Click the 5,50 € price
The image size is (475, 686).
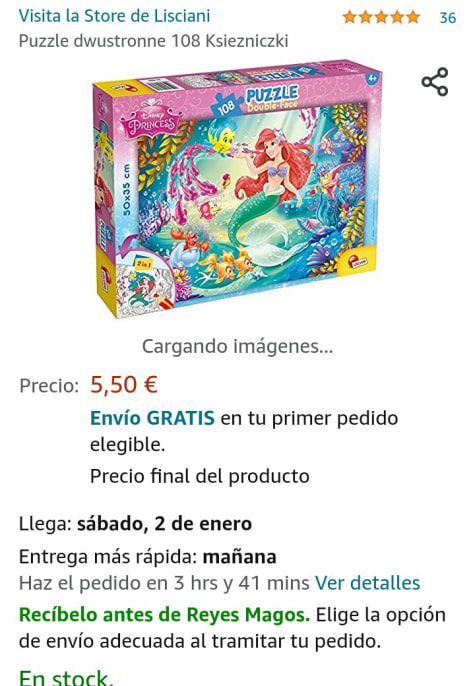tap(124, 385)
